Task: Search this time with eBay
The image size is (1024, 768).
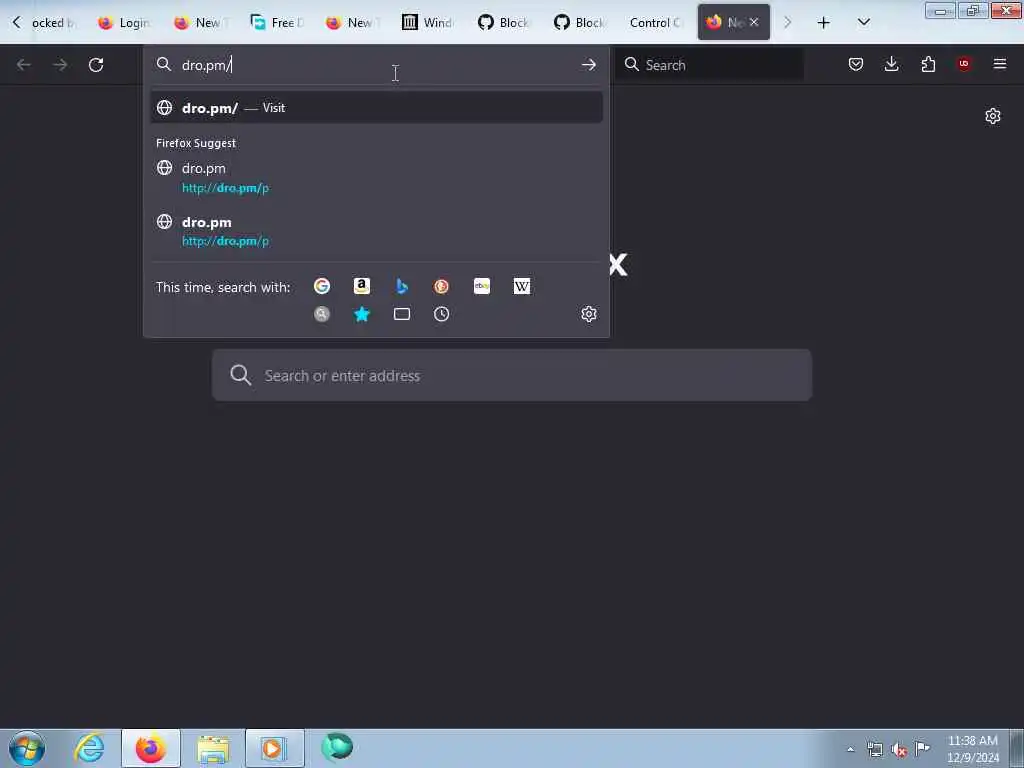Action: [482, 286]
